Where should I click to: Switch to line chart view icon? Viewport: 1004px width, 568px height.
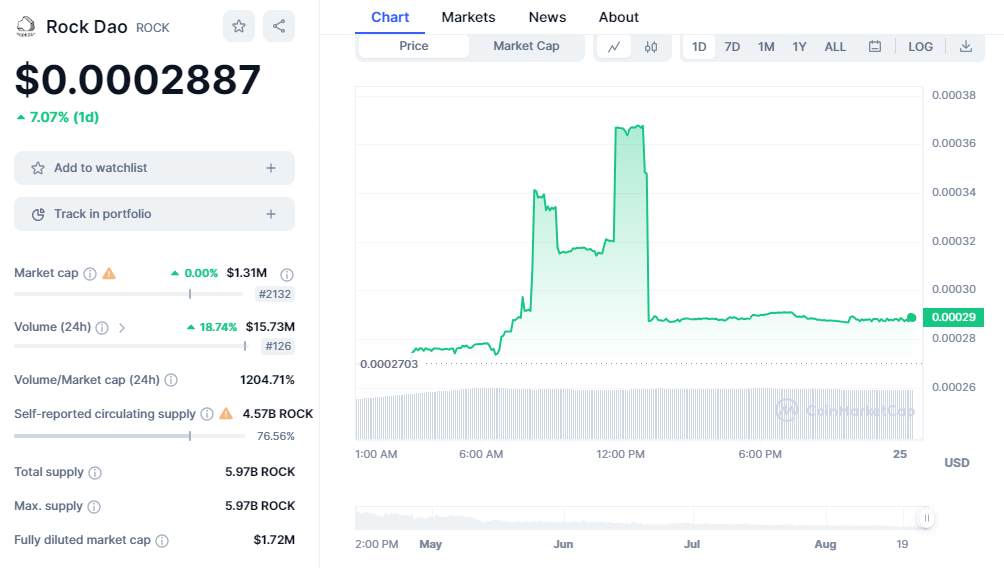(614, 47)
